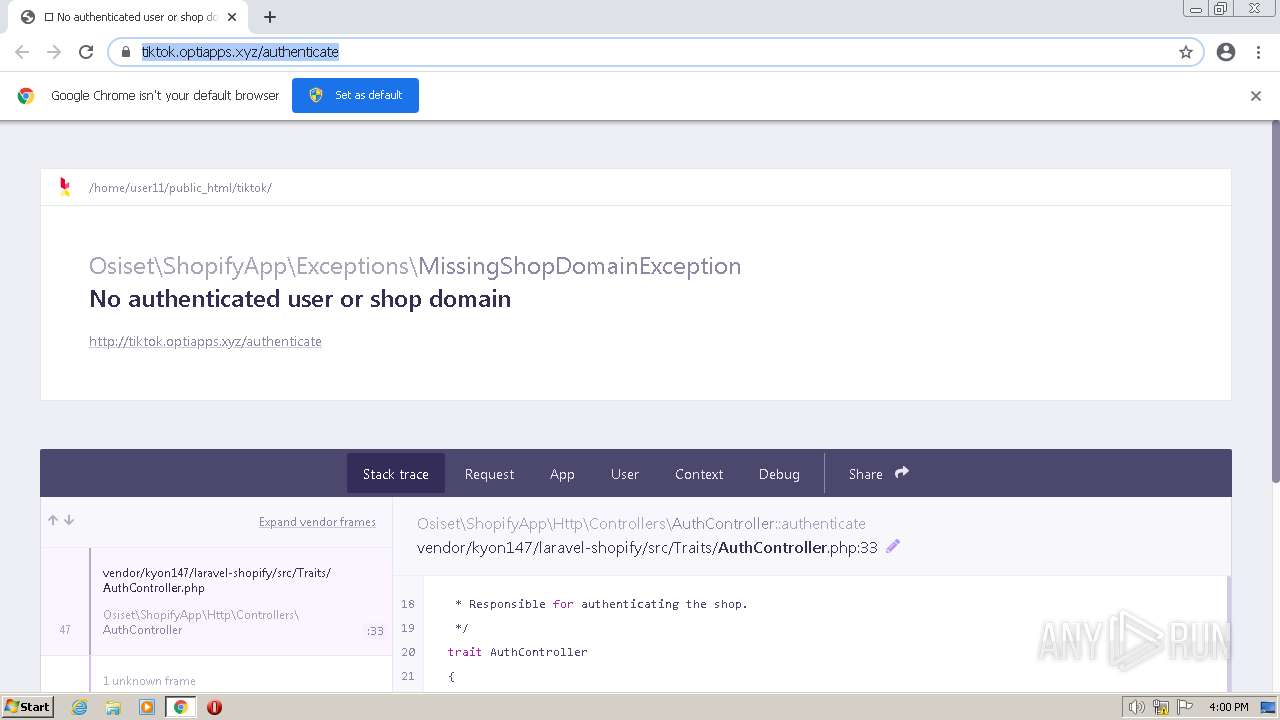Viewport: 1280px width, 720px height.
Task: Switch to the Debug tab
Action: [x=779, y=474]
